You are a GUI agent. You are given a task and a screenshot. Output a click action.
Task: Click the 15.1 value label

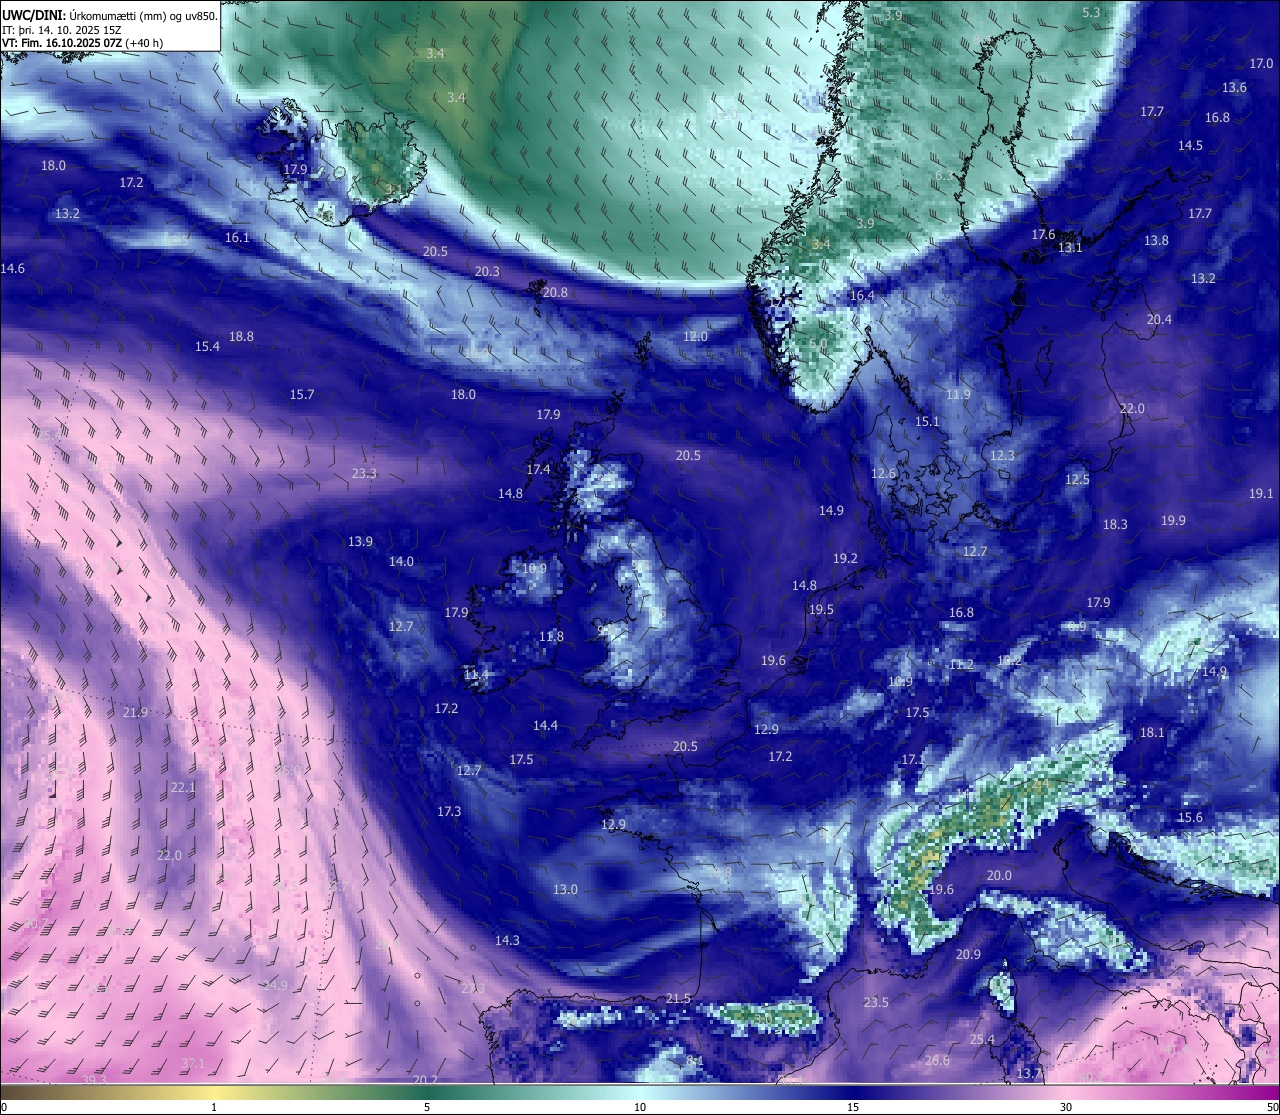tap(927, 421)
